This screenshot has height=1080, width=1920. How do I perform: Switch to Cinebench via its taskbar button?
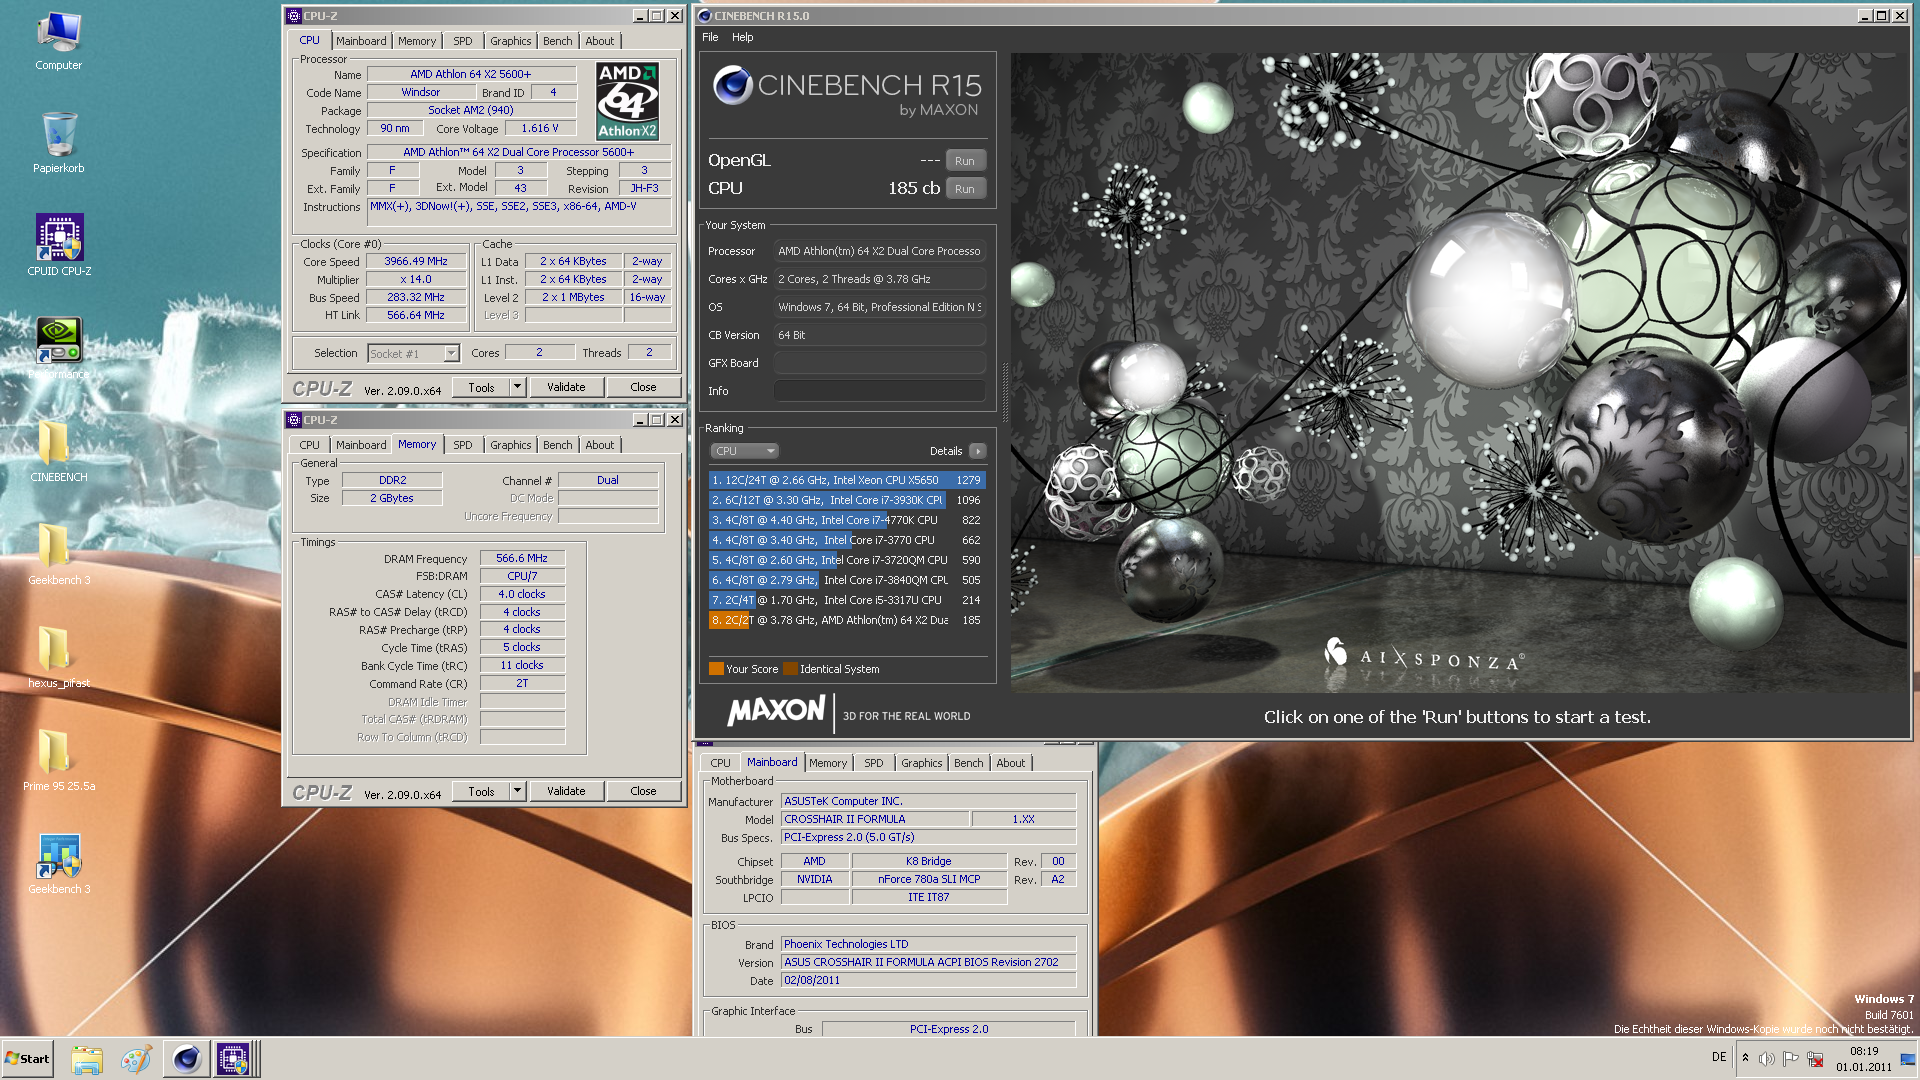click(186, 1059)
